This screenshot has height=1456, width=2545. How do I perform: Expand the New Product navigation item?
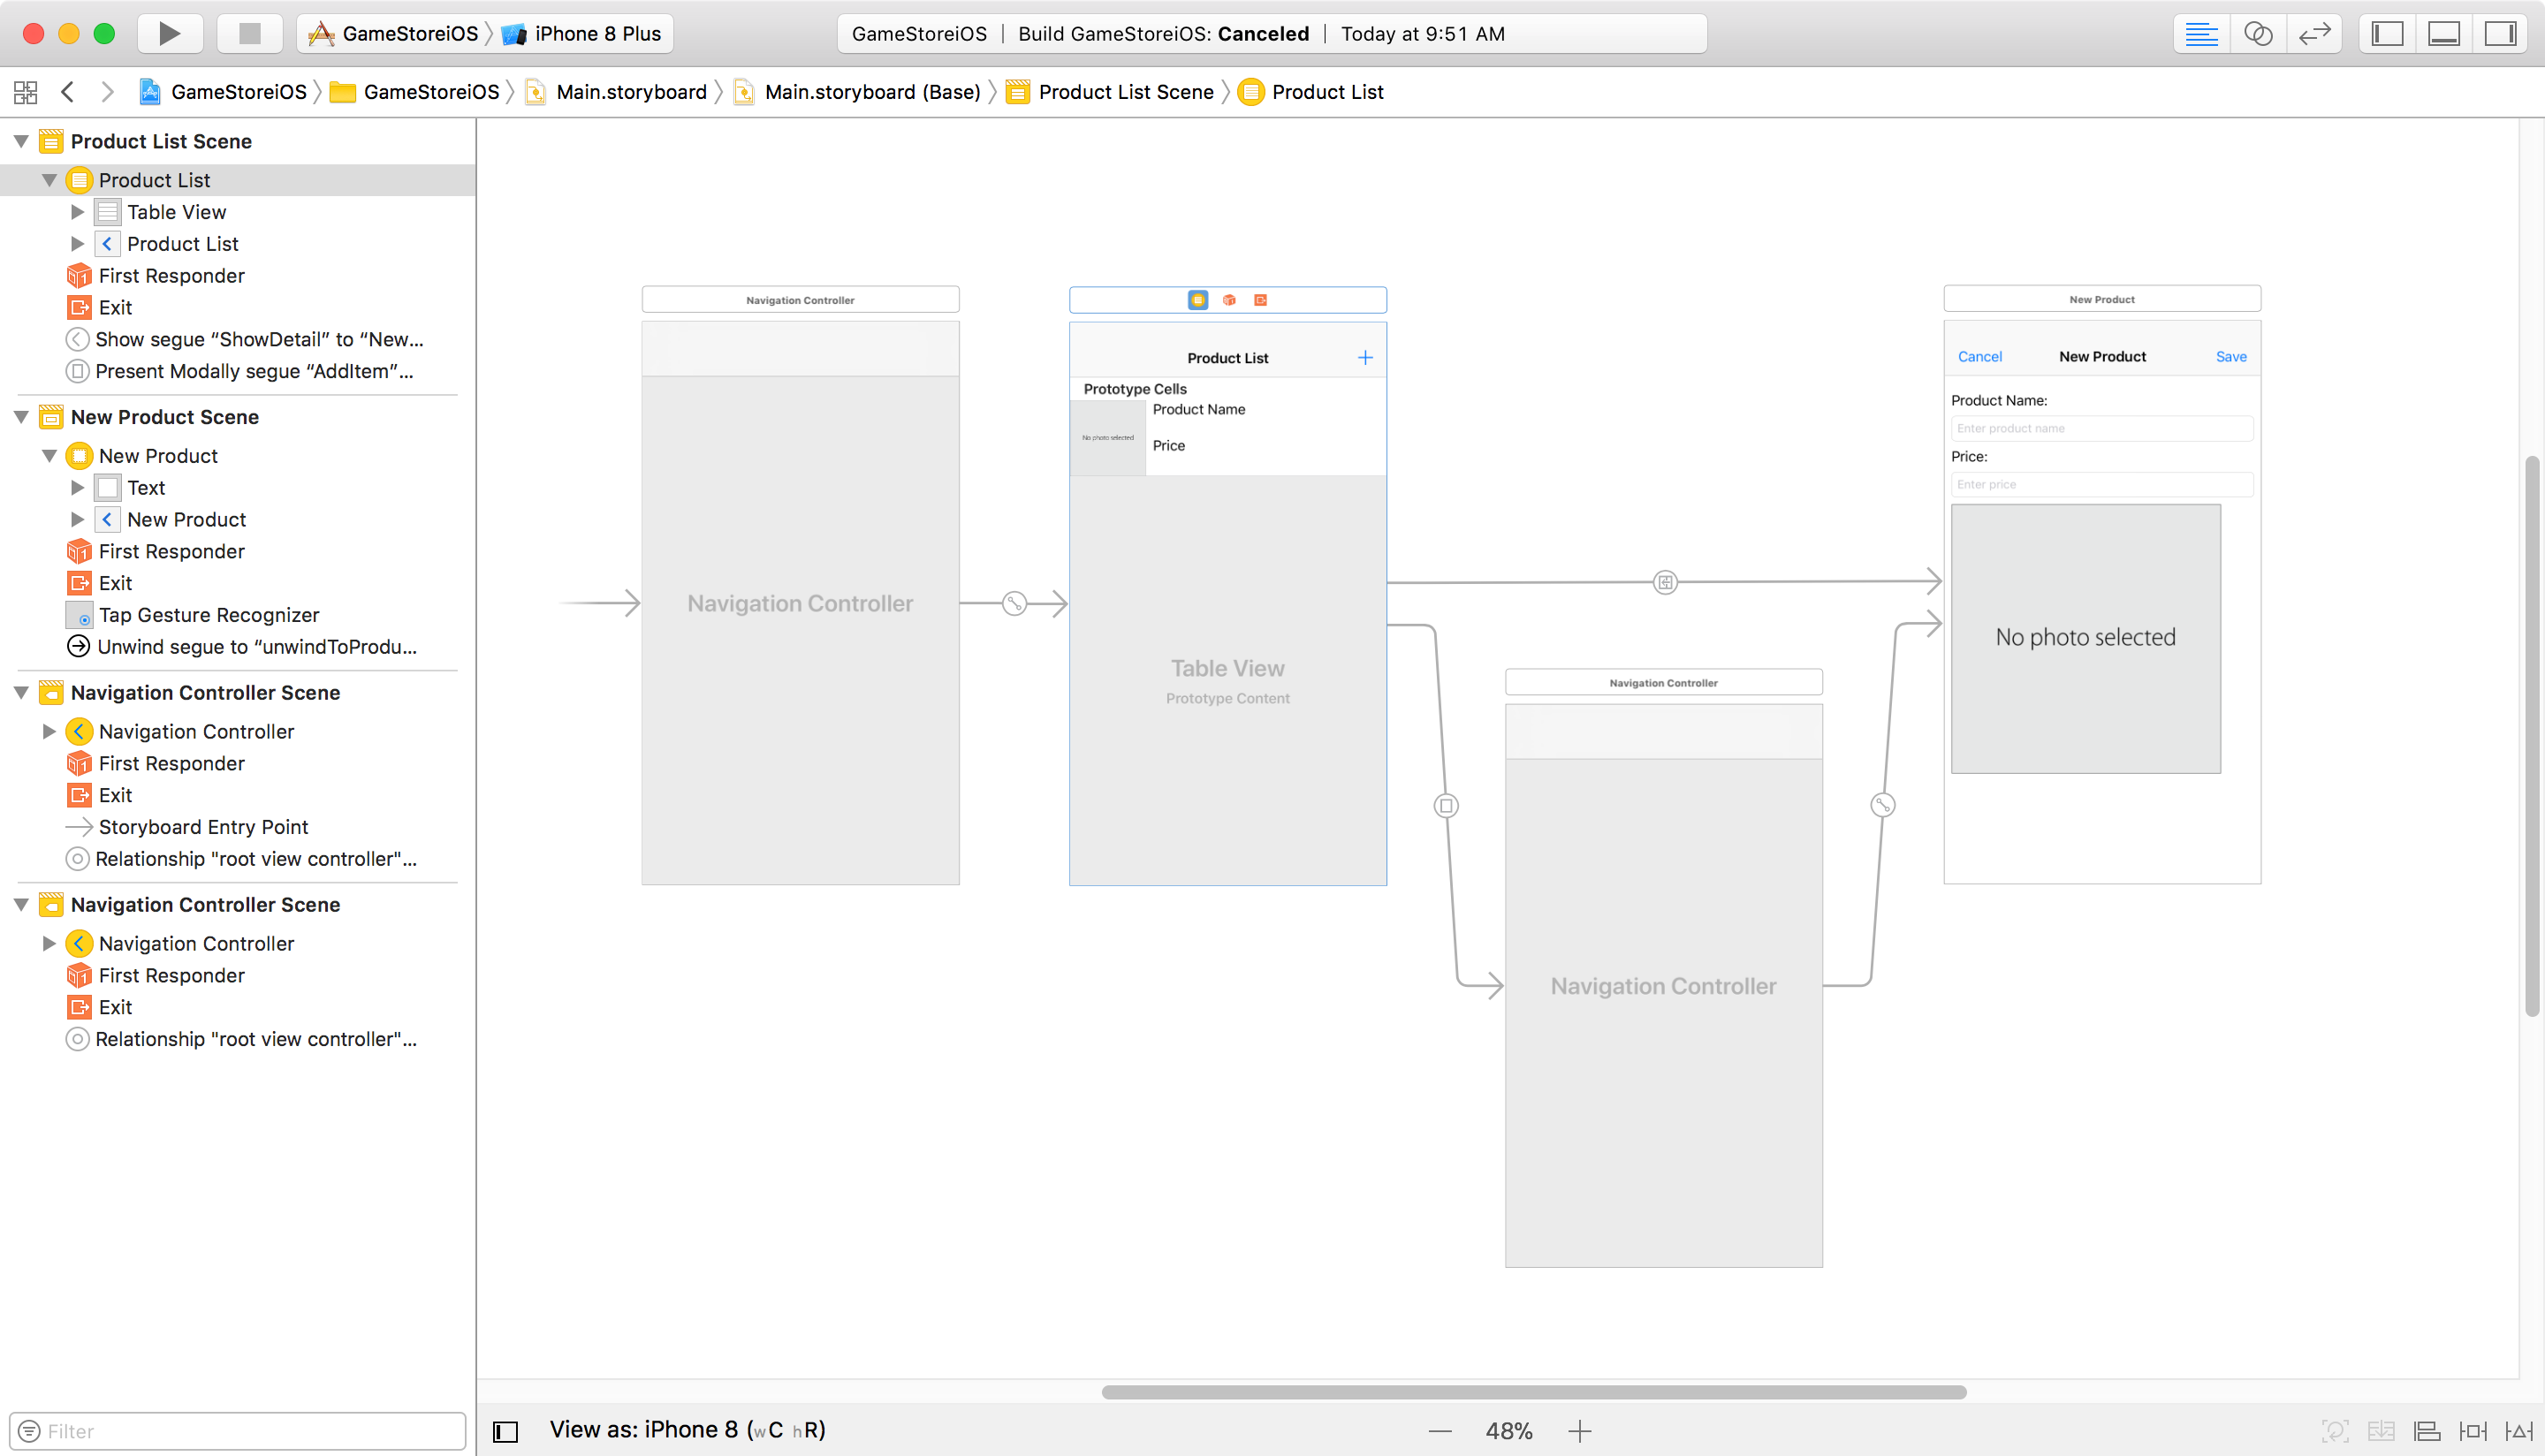77,520
